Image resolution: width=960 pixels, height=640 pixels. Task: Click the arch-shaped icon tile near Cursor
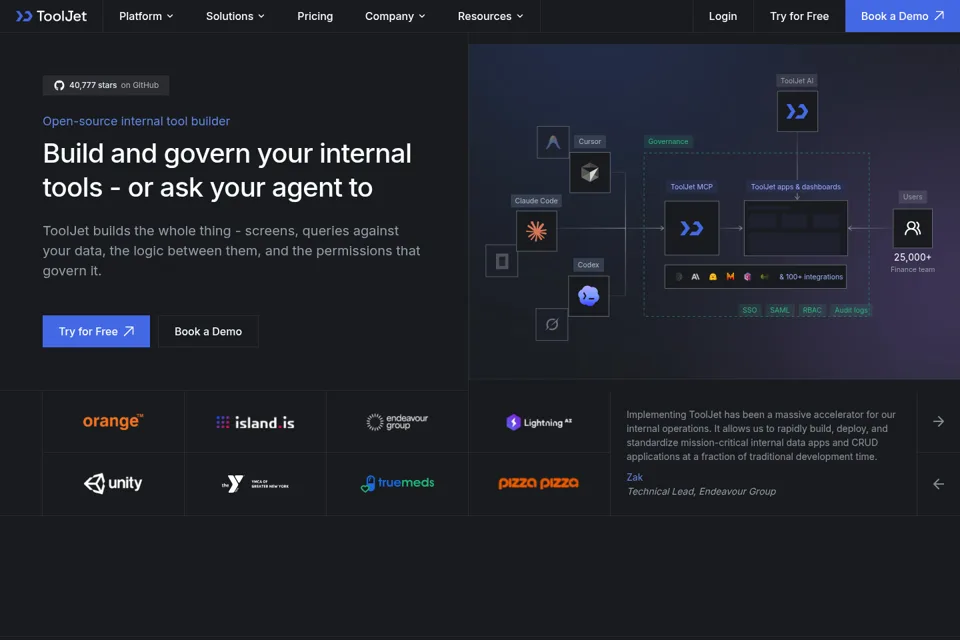(553, 142)
